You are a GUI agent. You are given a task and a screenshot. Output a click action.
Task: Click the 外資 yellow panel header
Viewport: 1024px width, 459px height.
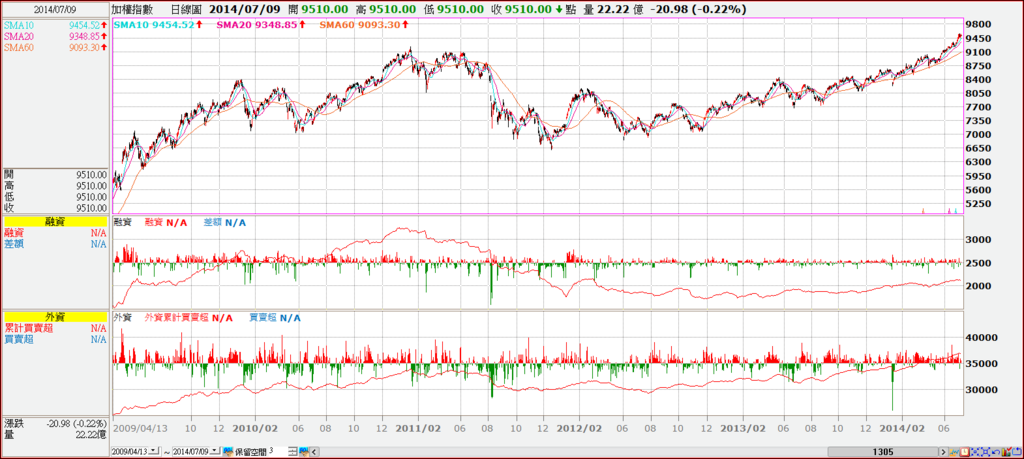coord(54,317)
